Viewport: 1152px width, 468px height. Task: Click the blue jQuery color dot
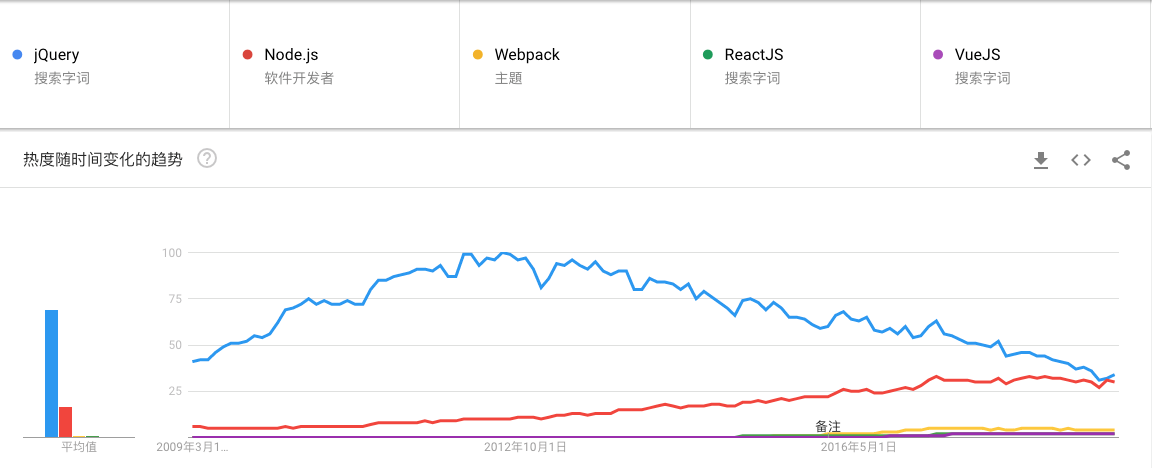pyautogui.click(x=17, y=55)
